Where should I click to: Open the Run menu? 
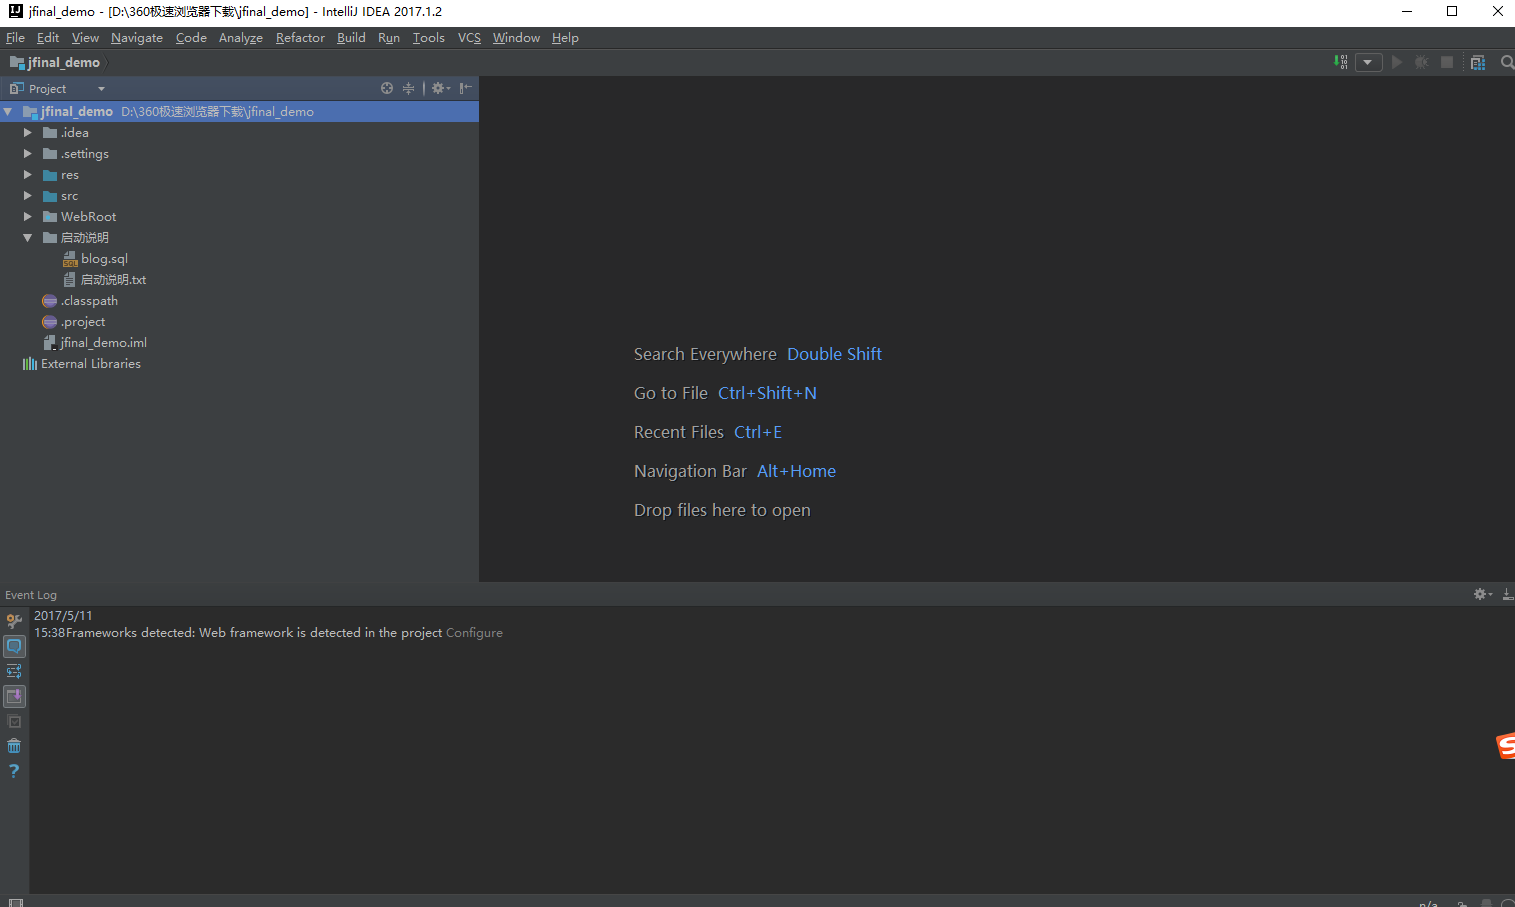pyautogui.click(x=389, y=38)
